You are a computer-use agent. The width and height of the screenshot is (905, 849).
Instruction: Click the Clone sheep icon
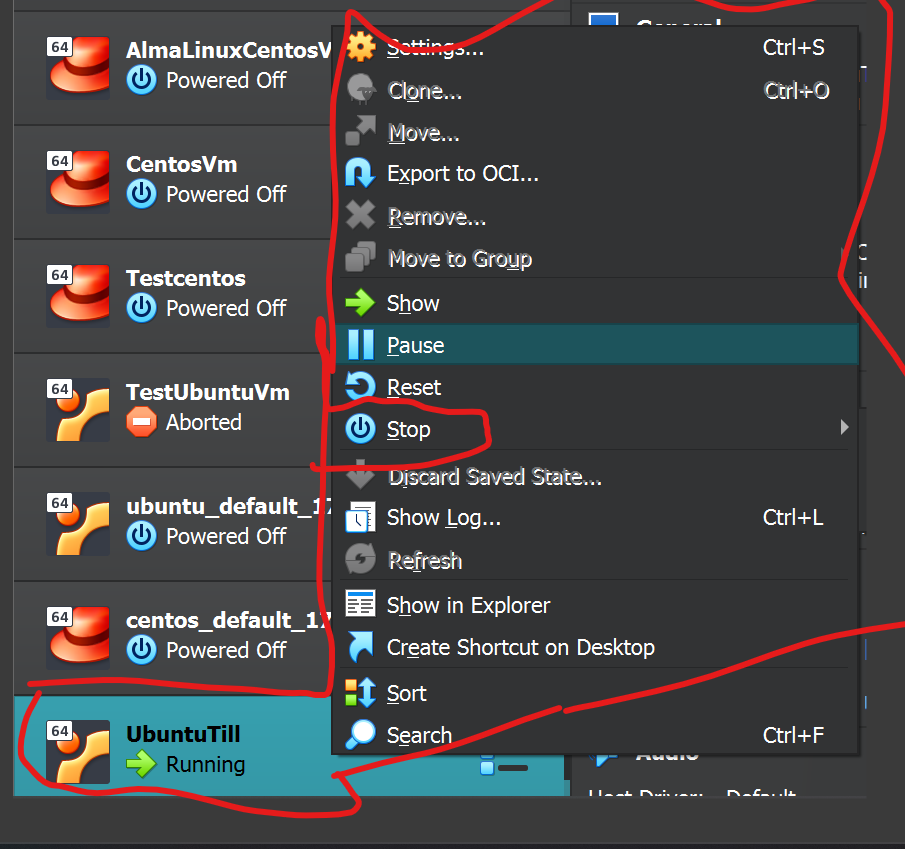(x=361, y=89)
